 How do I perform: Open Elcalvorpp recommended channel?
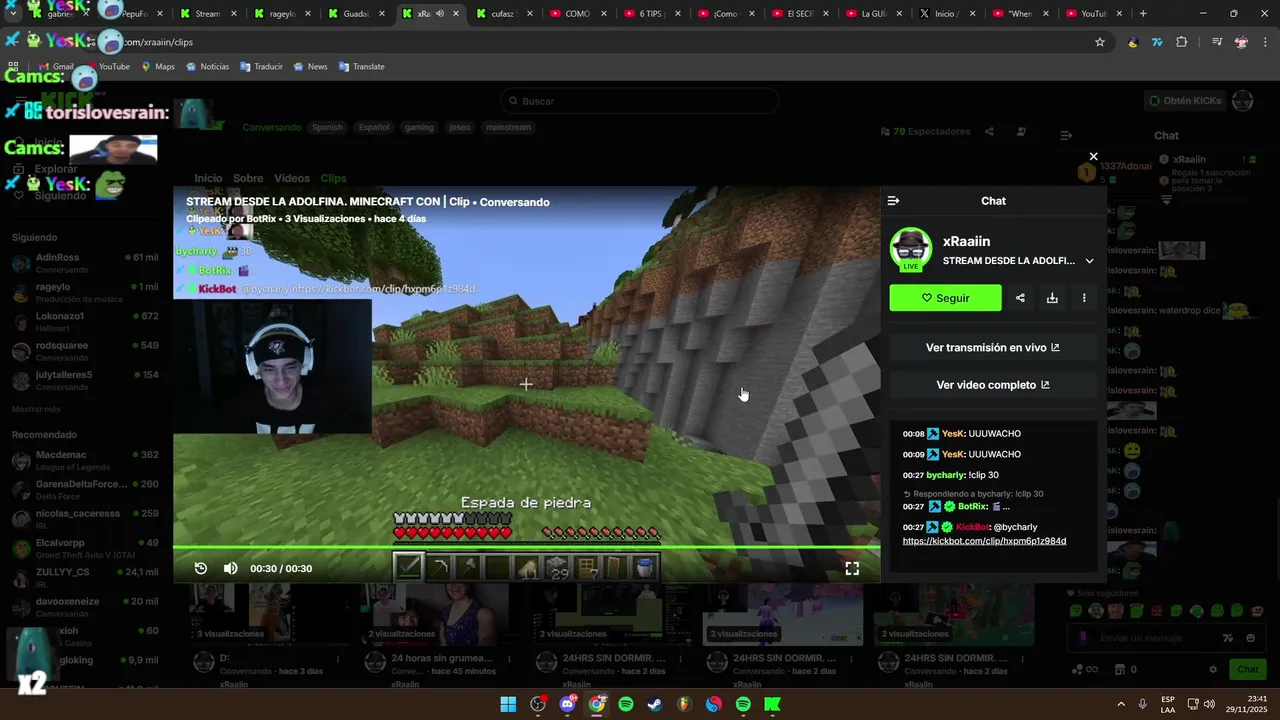84,548
